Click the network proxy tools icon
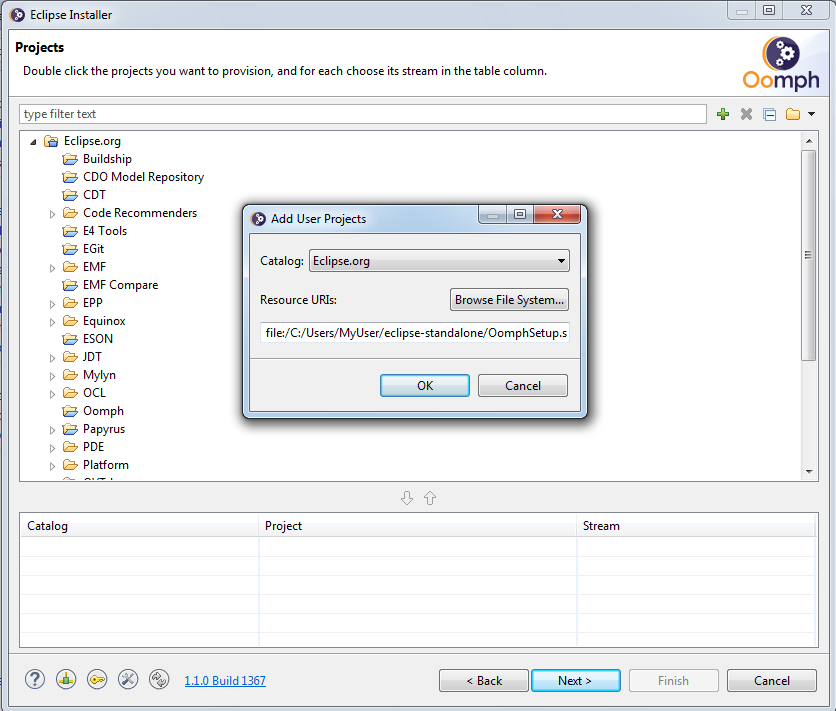Screen dimensions: 836x711 (x=128, y=680)
